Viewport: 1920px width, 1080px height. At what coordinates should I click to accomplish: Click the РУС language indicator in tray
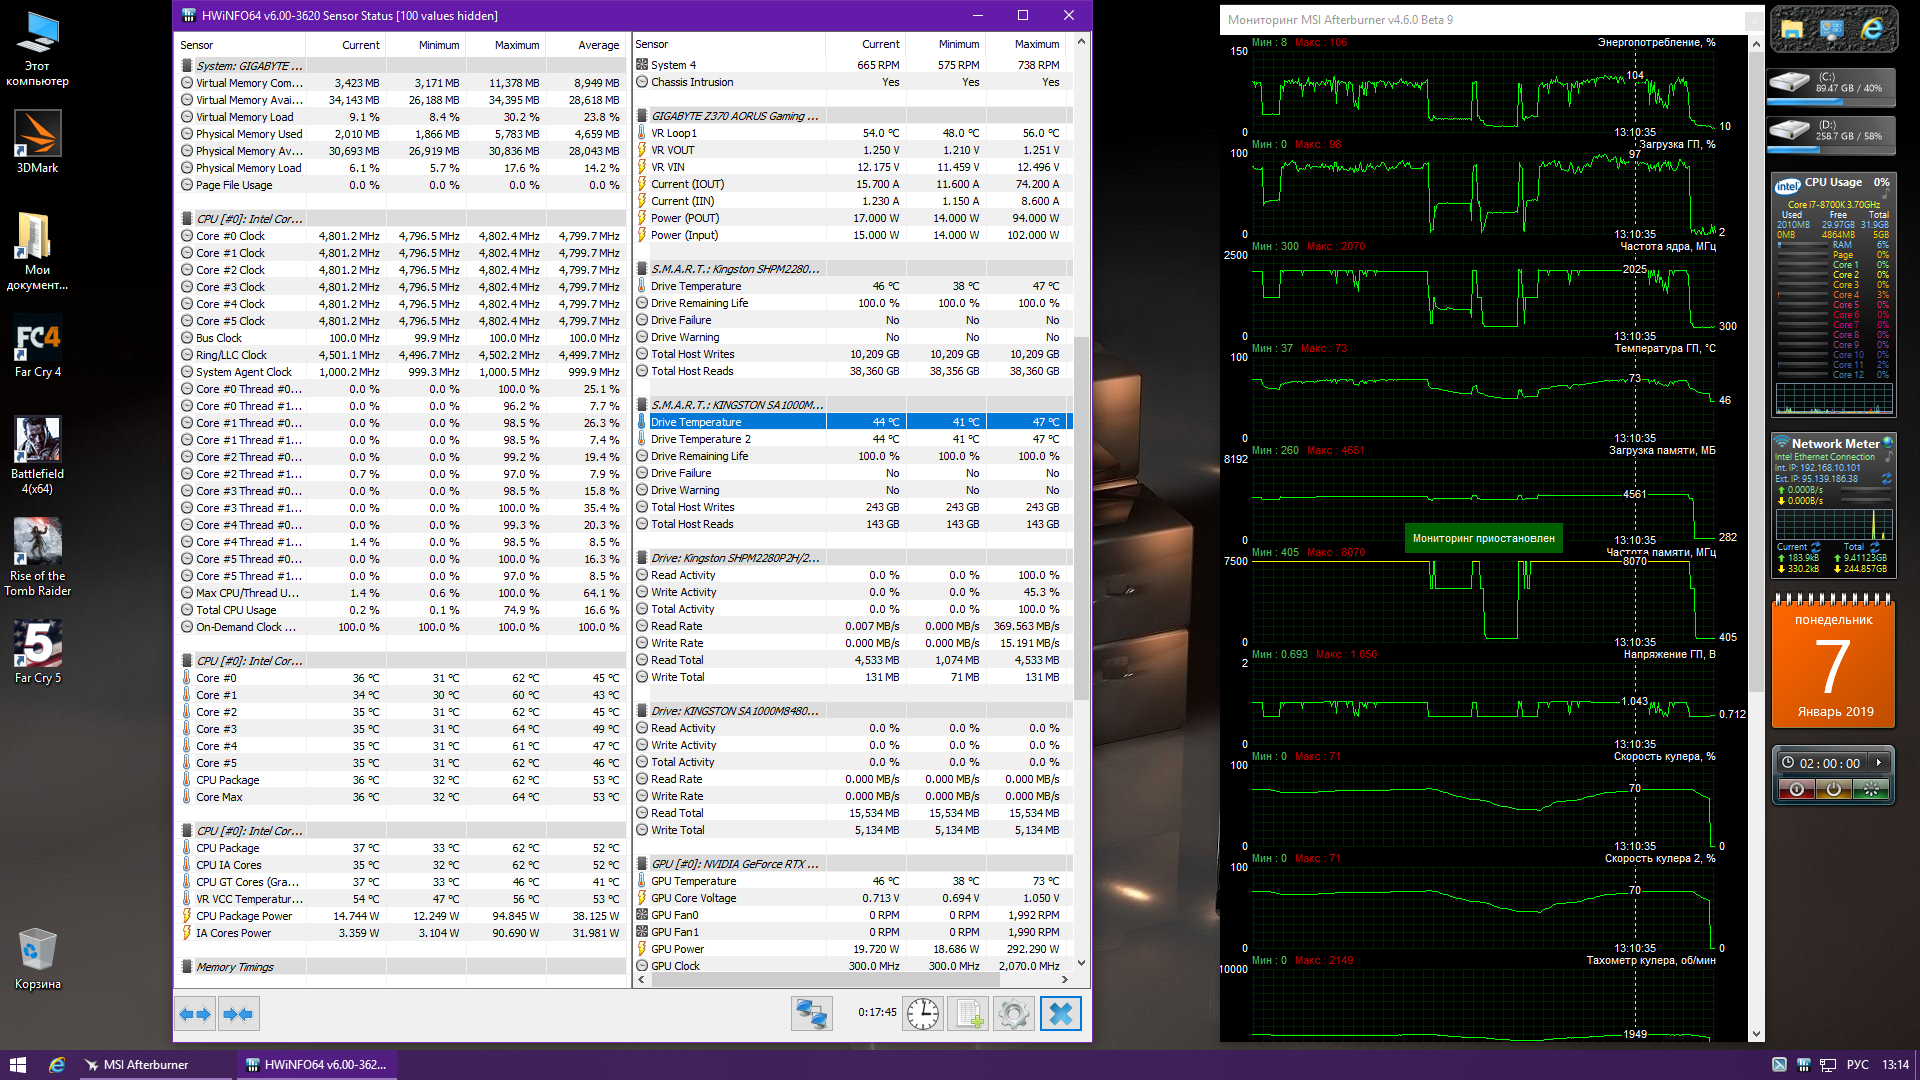coord(1857,1065)
